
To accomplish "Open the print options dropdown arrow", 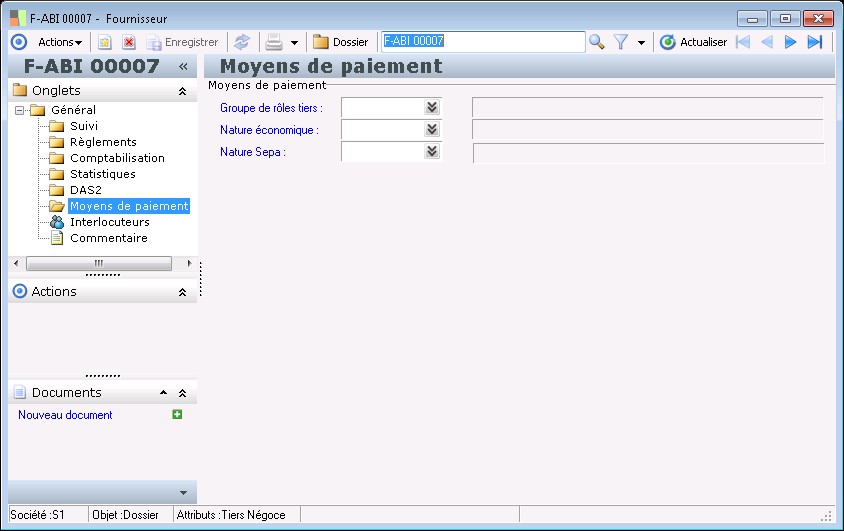I will coord(294,43).
